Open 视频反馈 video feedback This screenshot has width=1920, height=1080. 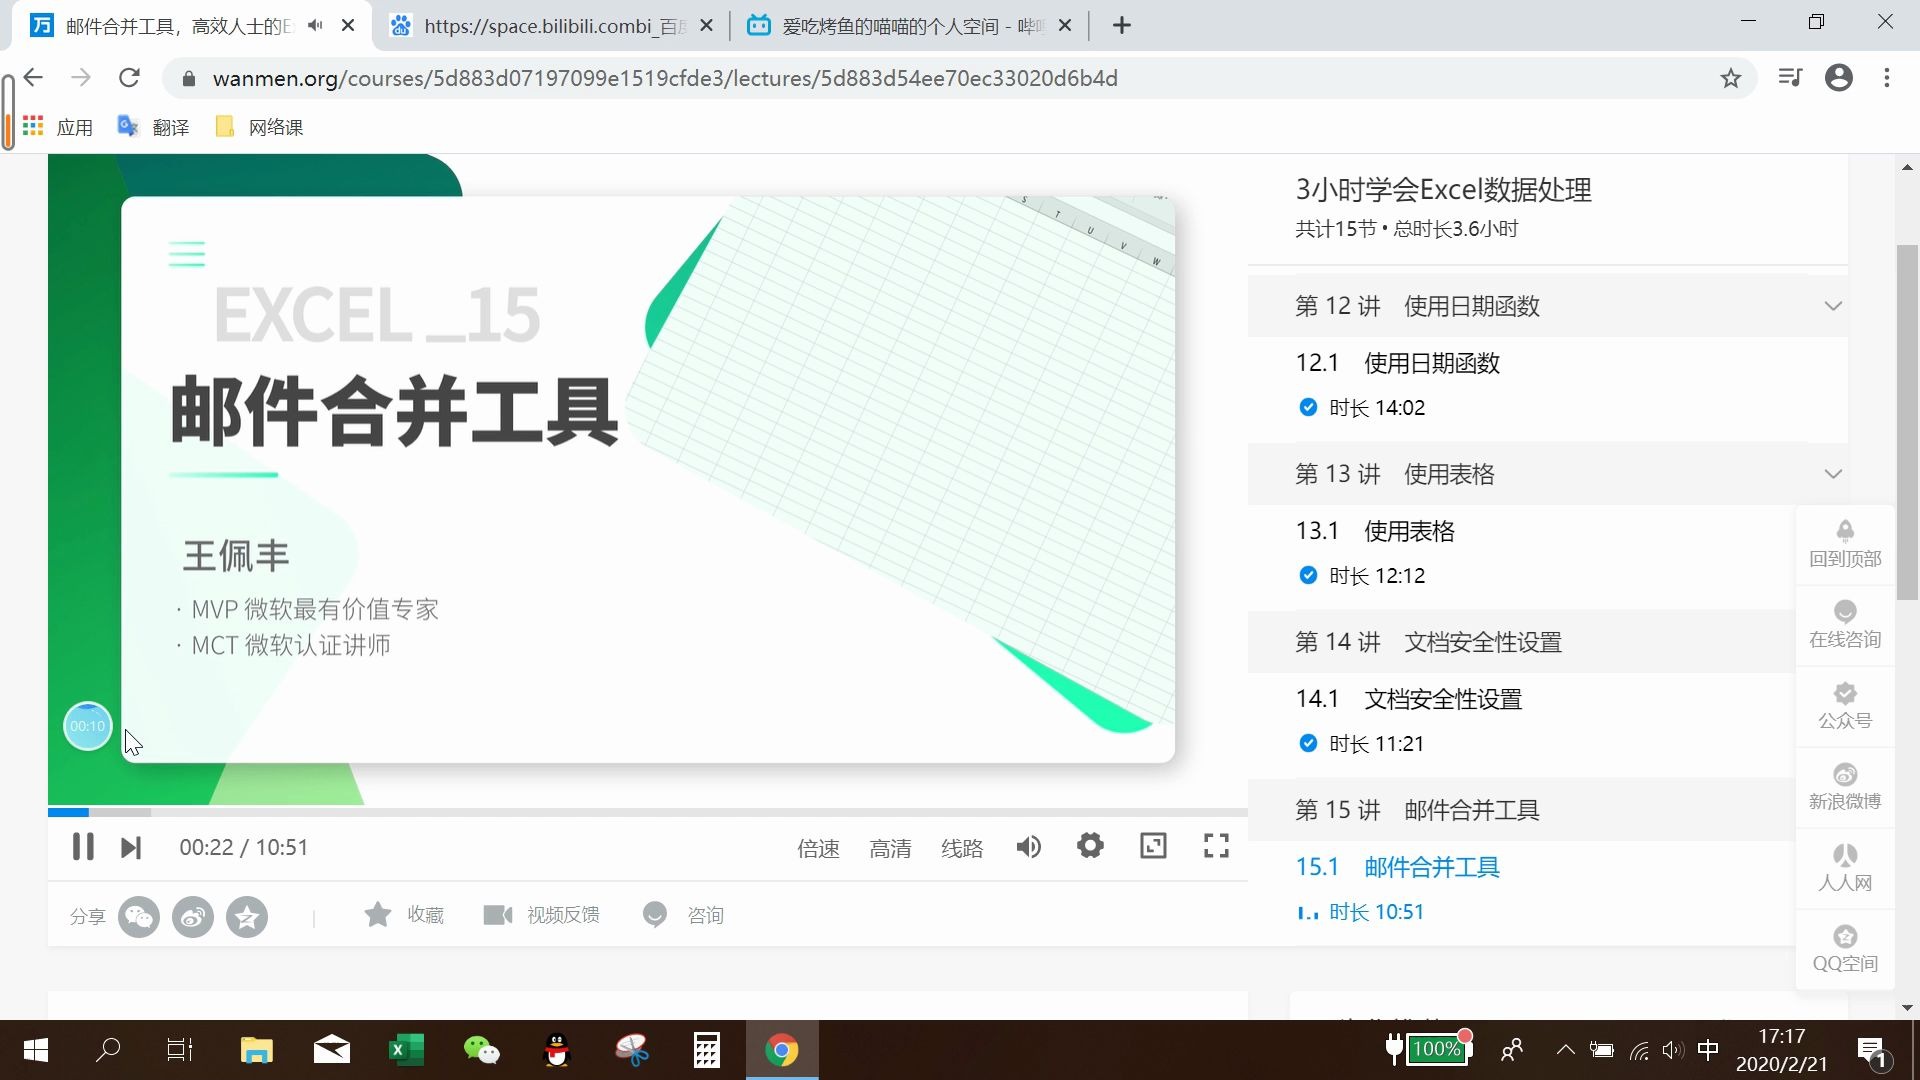[x=541, y=914]
